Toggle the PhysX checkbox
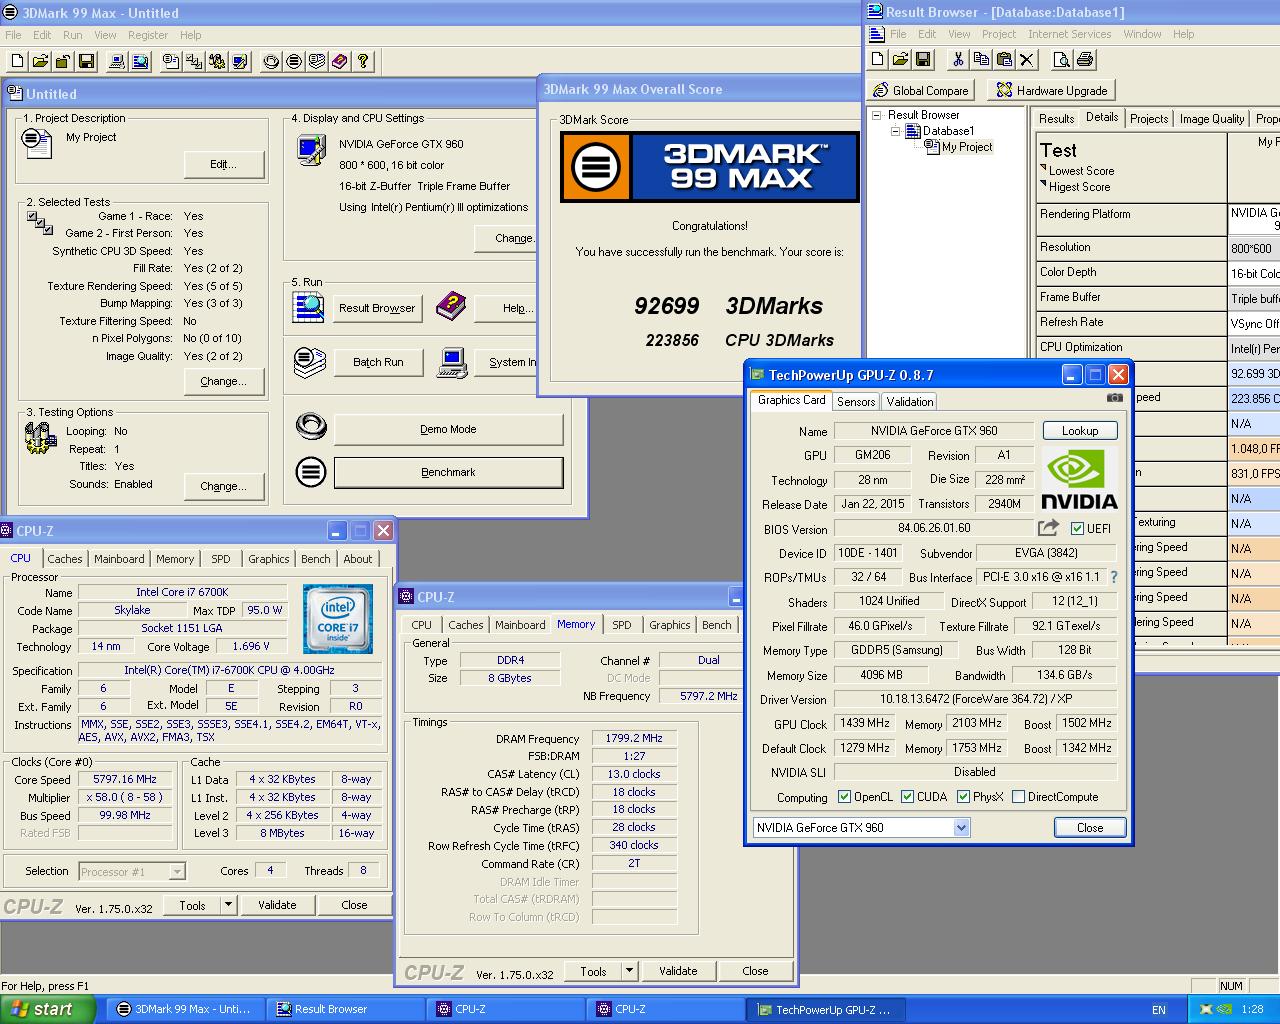1280x1024 pixels. (x=964, y=797)
